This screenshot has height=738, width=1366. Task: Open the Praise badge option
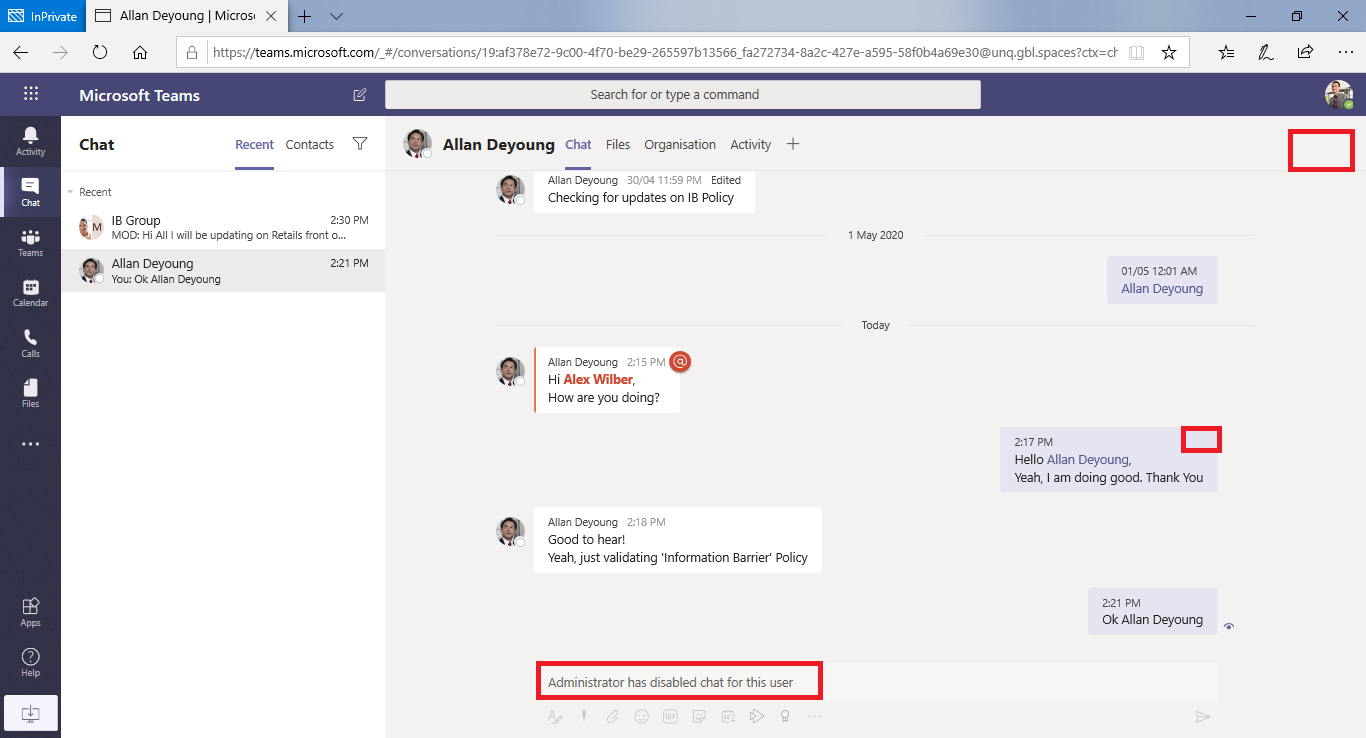pos(785,716)
